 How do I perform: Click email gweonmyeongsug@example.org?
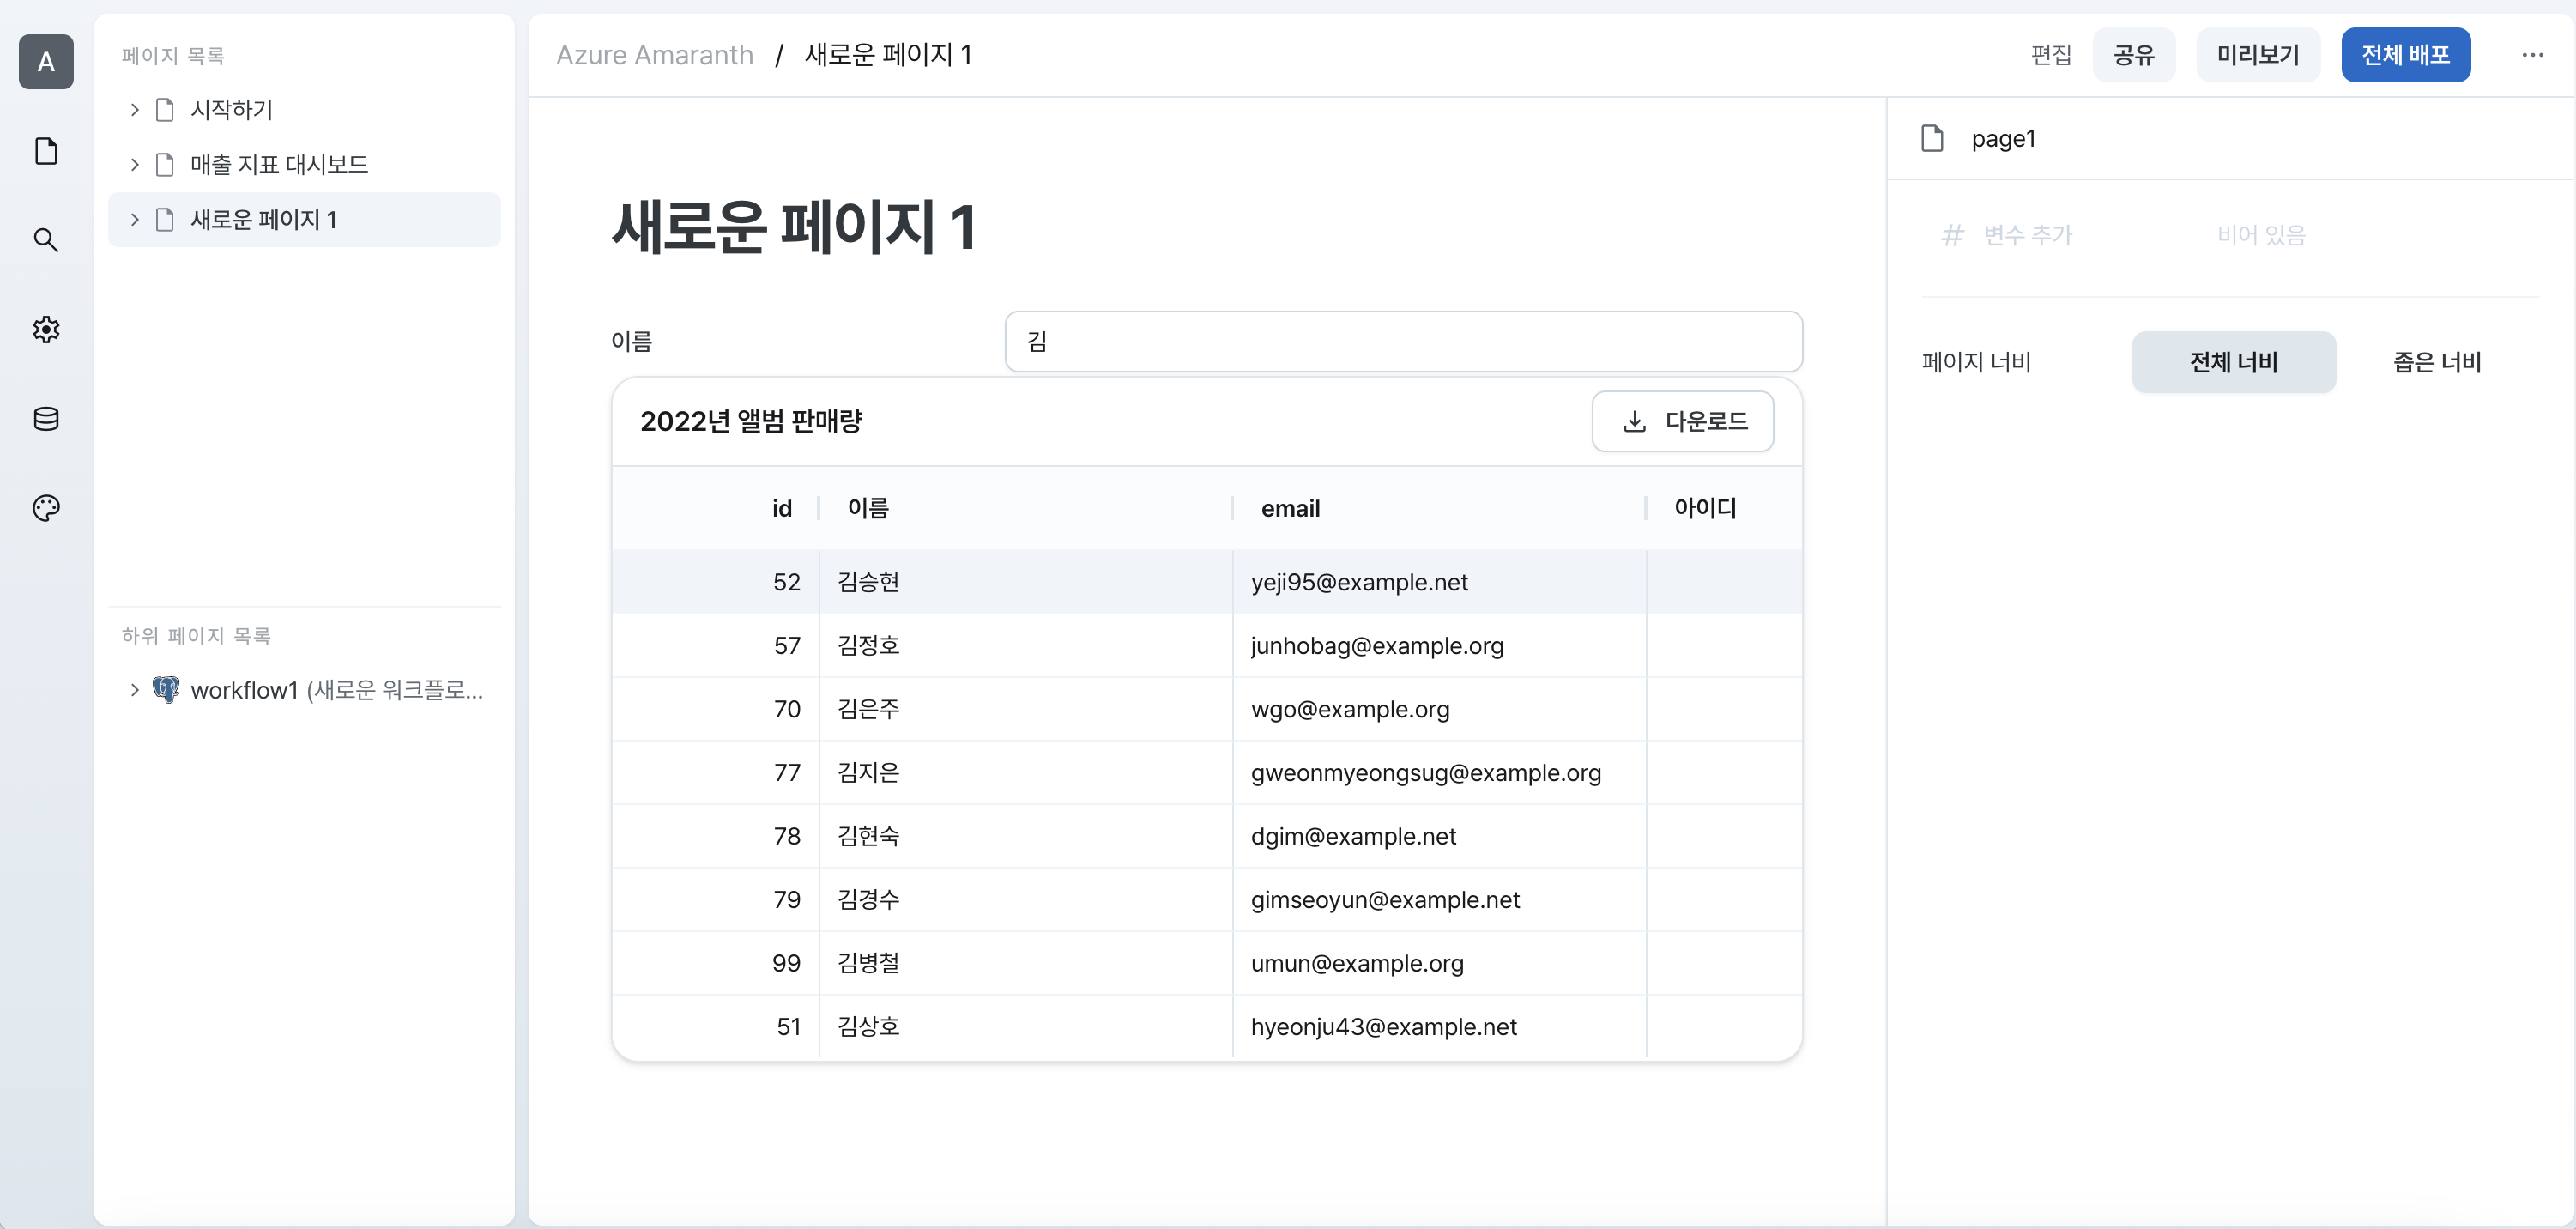pos(1426,773)
